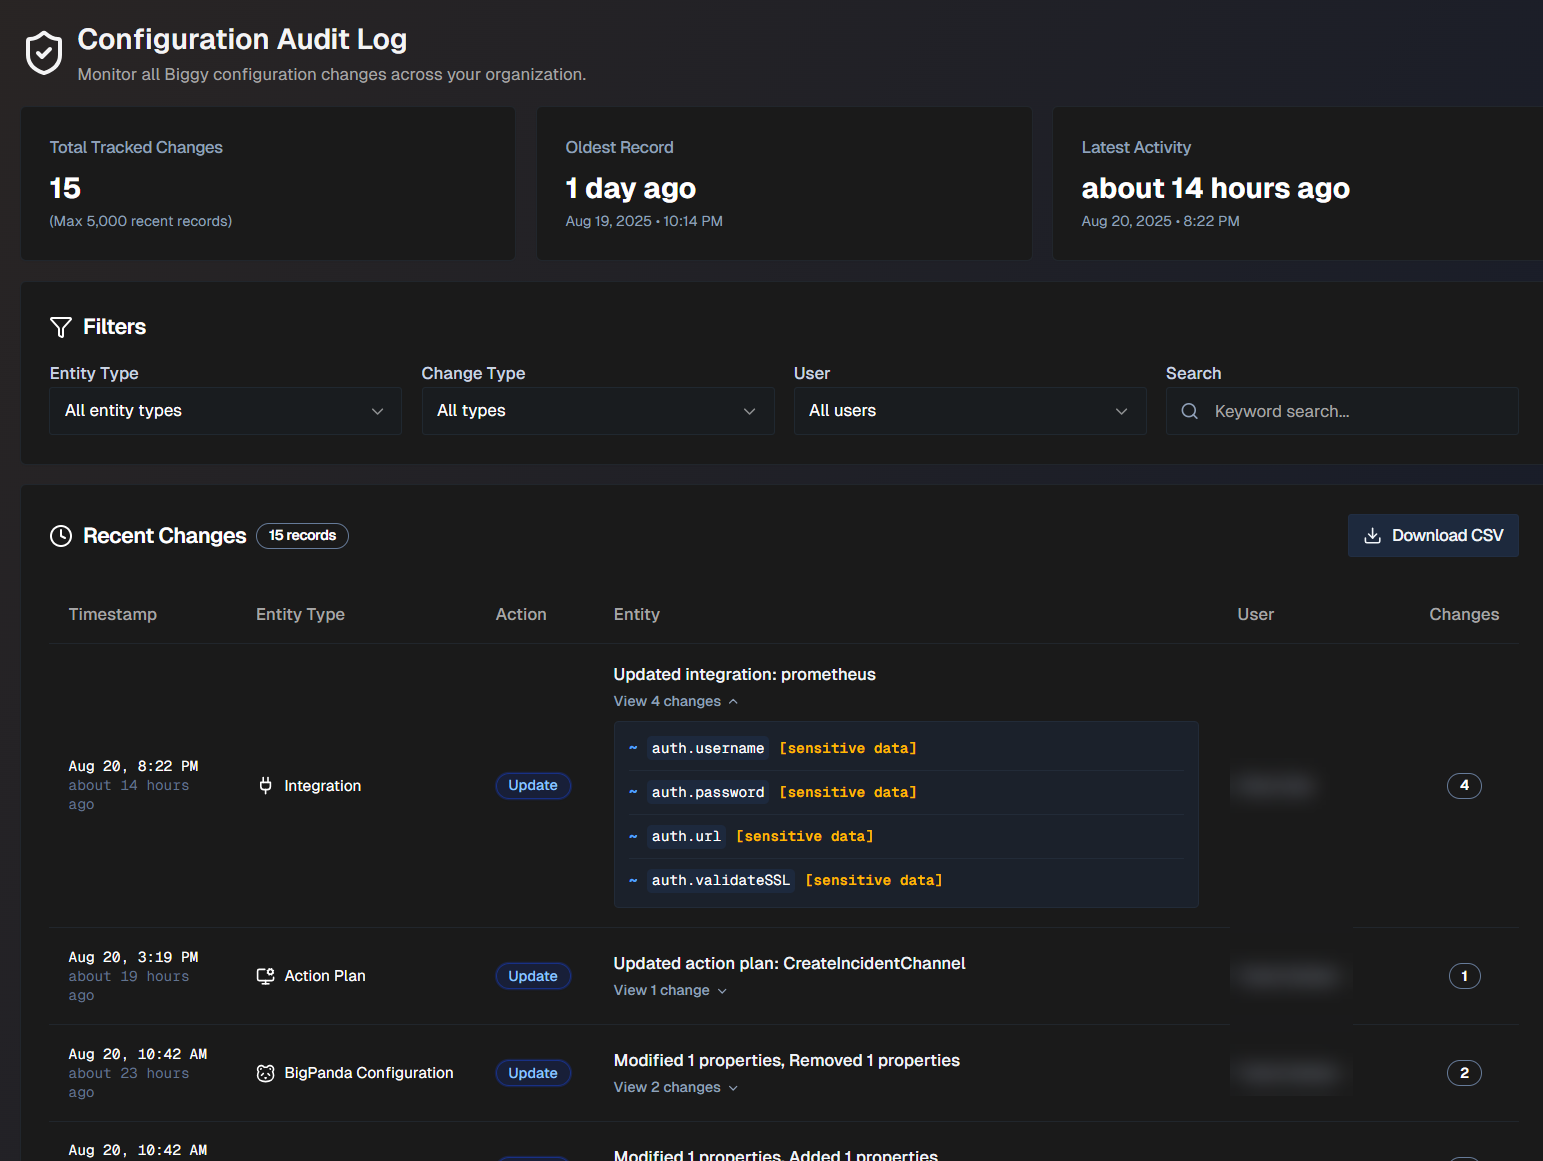Click the BigPanda Configuration panda icon
The height and width of the screenshot is (1161, 1543).
[x=265, y=1073]
